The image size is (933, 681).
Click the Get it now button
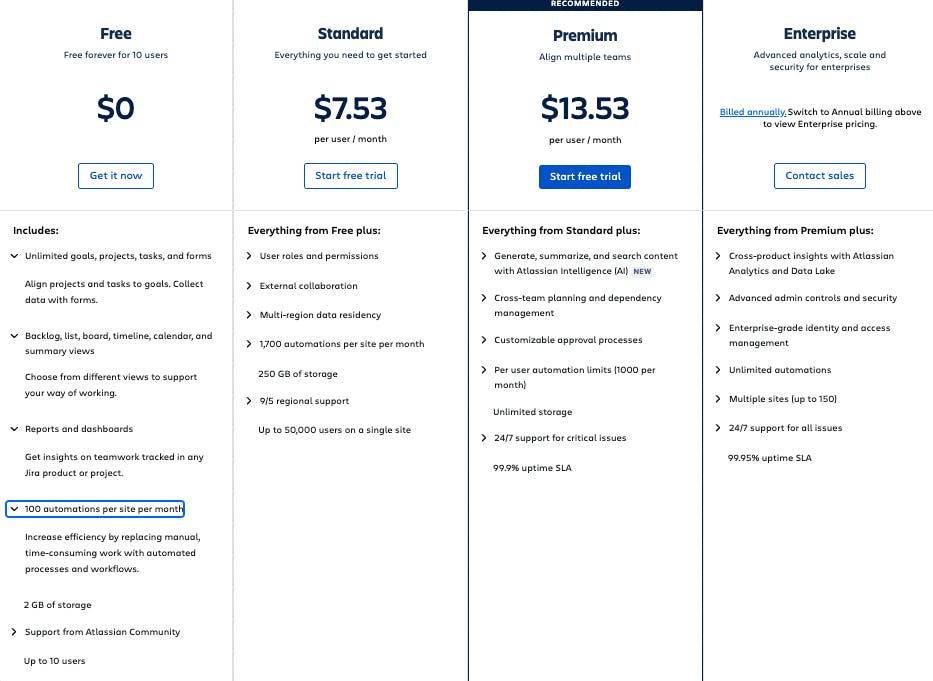116,176
